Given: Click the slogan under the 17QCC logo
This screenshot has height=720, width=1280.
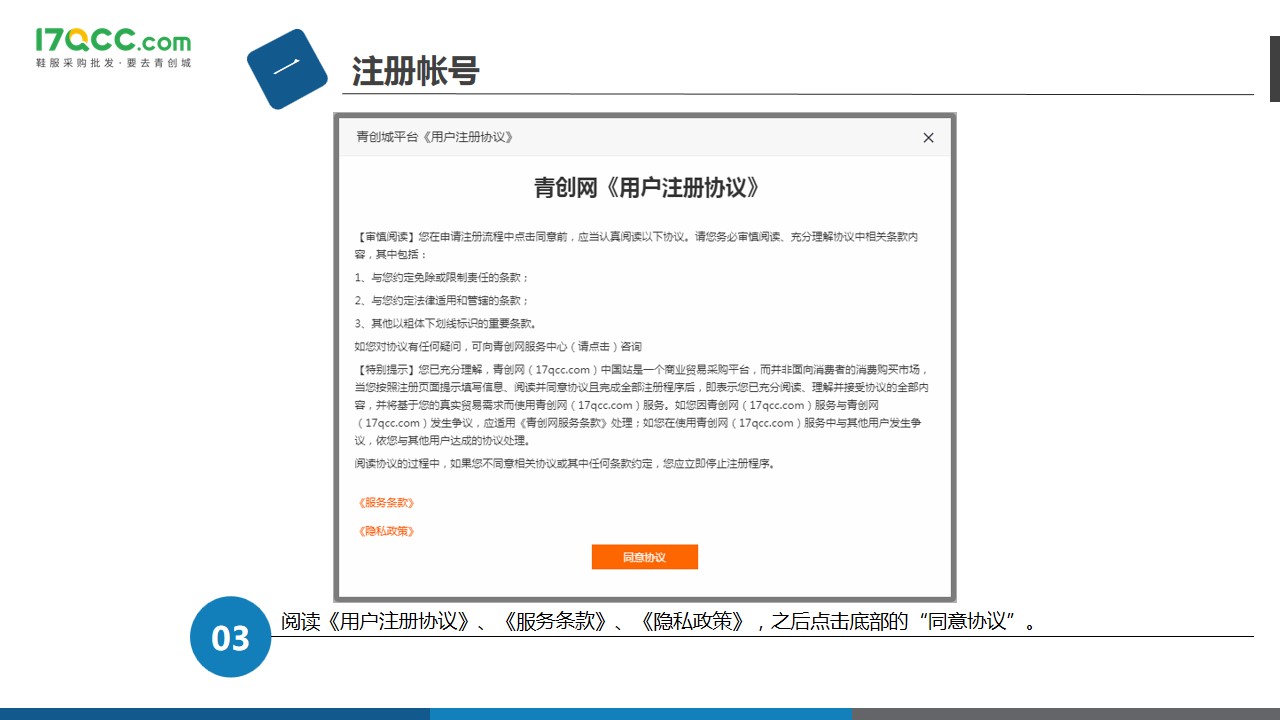Looking at the screenshot, I should [x=112, y=63].
